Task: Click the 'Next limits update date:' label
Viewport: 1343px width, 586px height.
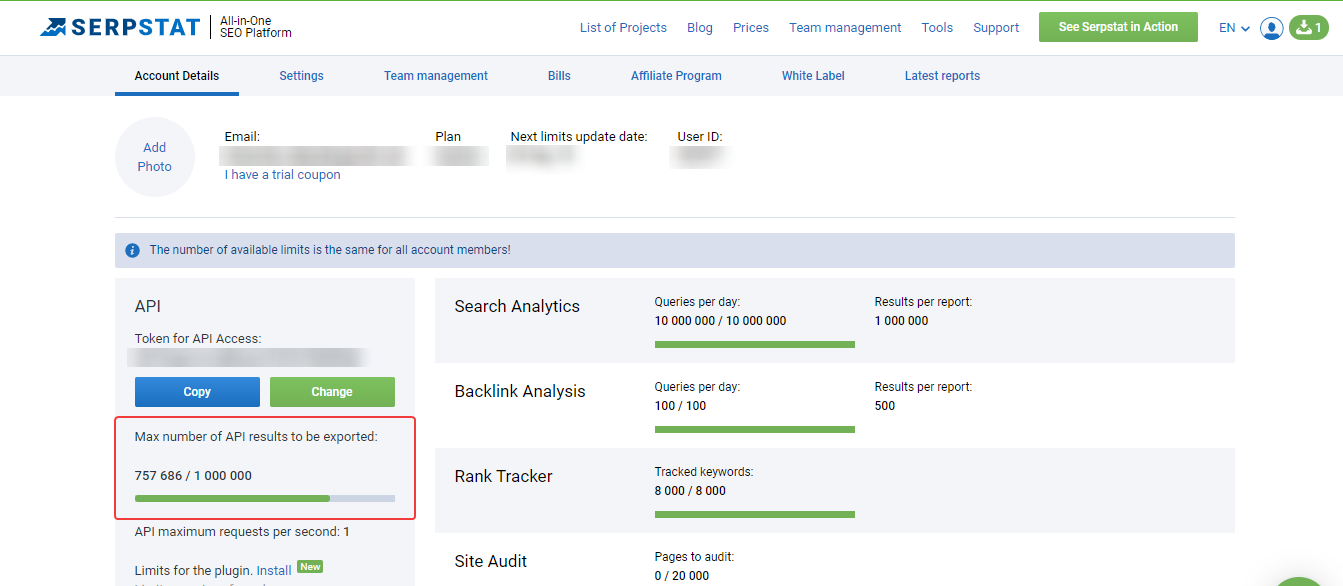Action: 579,137
